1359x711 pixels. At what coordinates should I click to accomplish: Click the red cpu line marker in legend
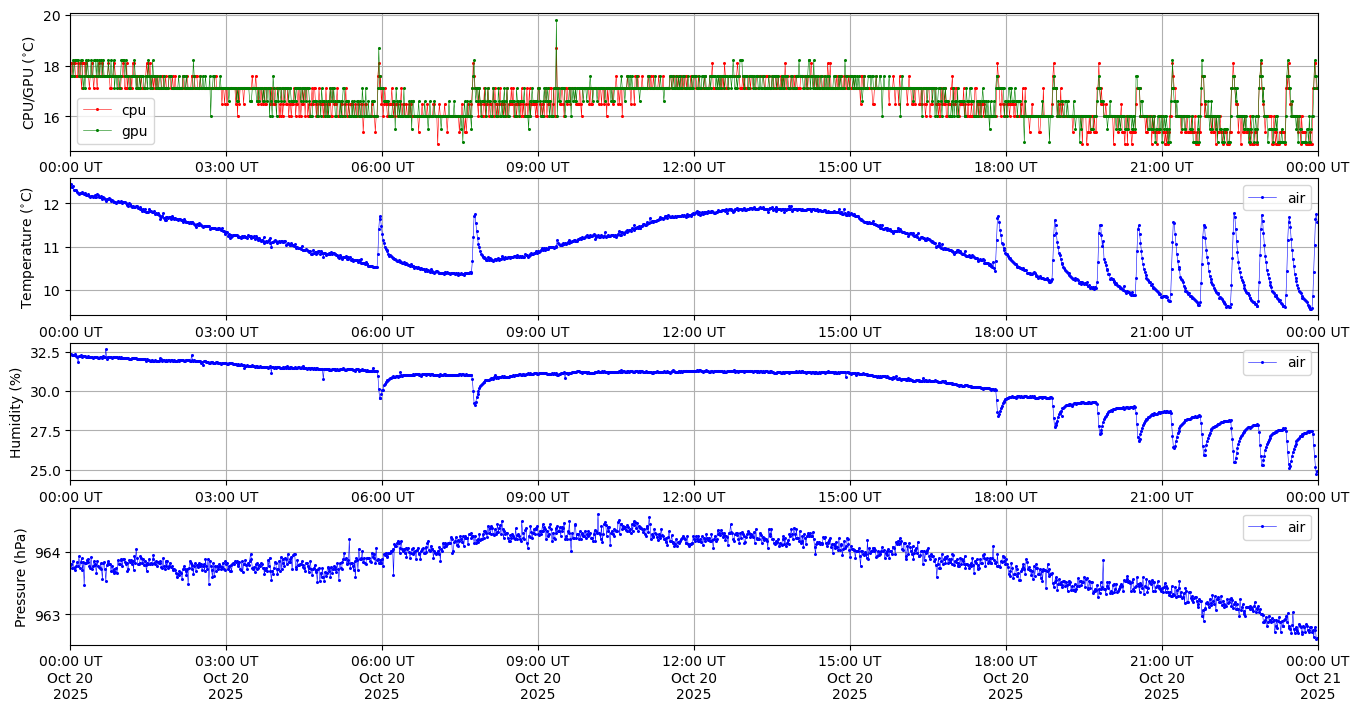coord(97,110)
